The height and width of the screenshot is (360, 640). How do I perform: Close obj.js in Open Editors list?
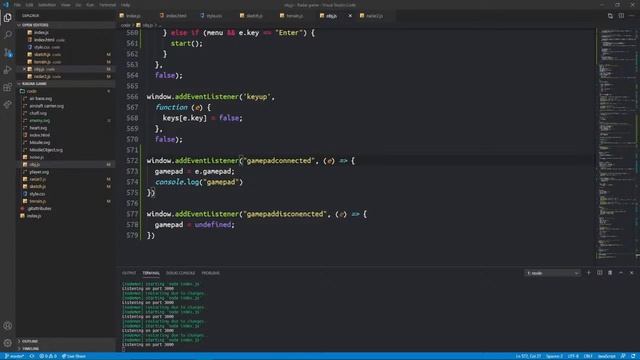coord(24,69)
